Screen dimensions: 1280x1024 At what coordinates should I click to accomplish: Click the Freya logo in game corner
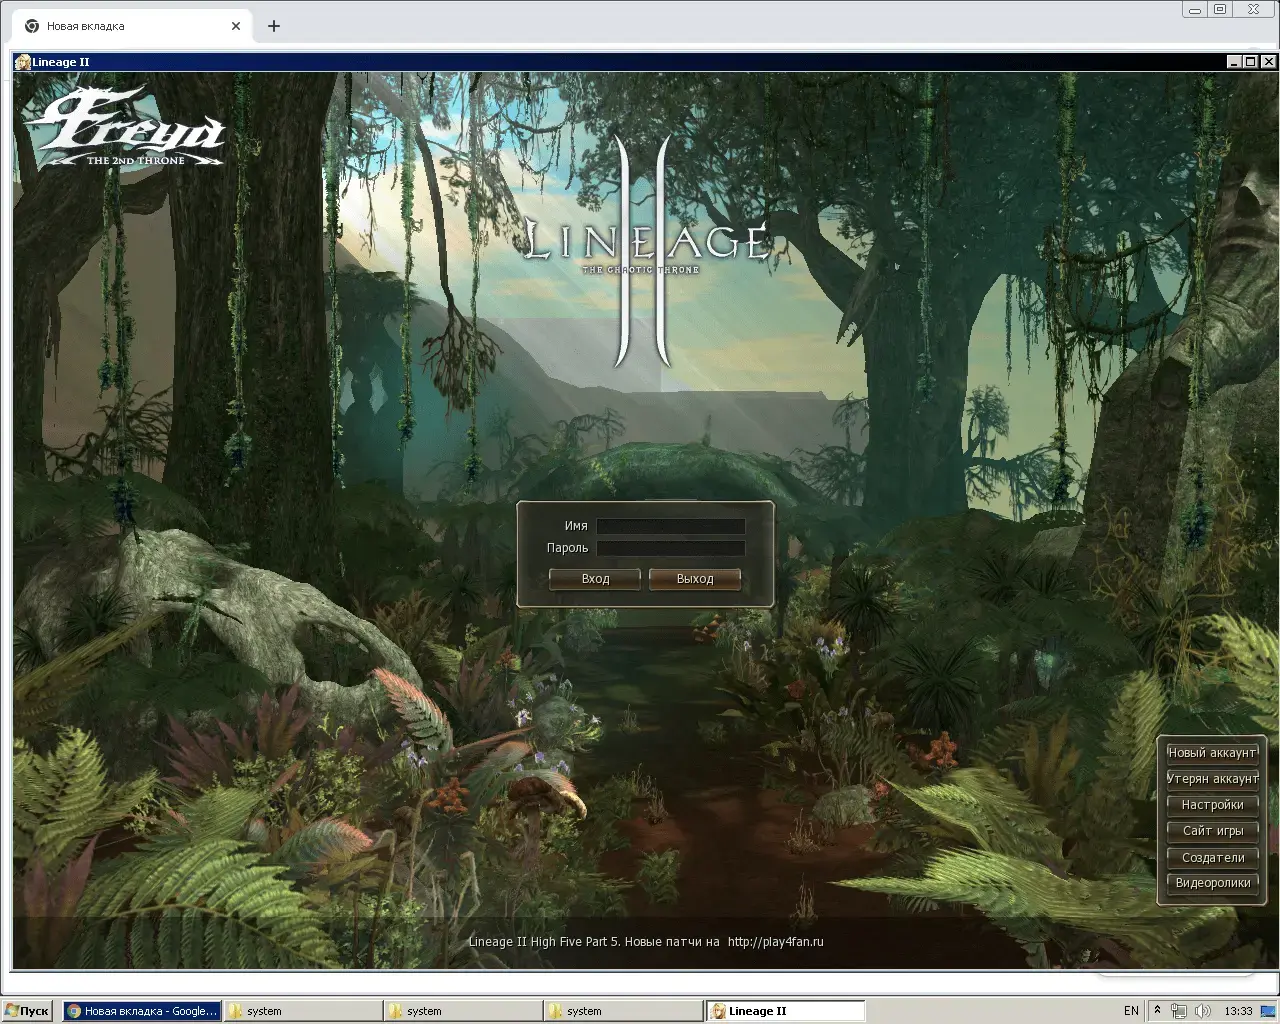pos(126,128)
